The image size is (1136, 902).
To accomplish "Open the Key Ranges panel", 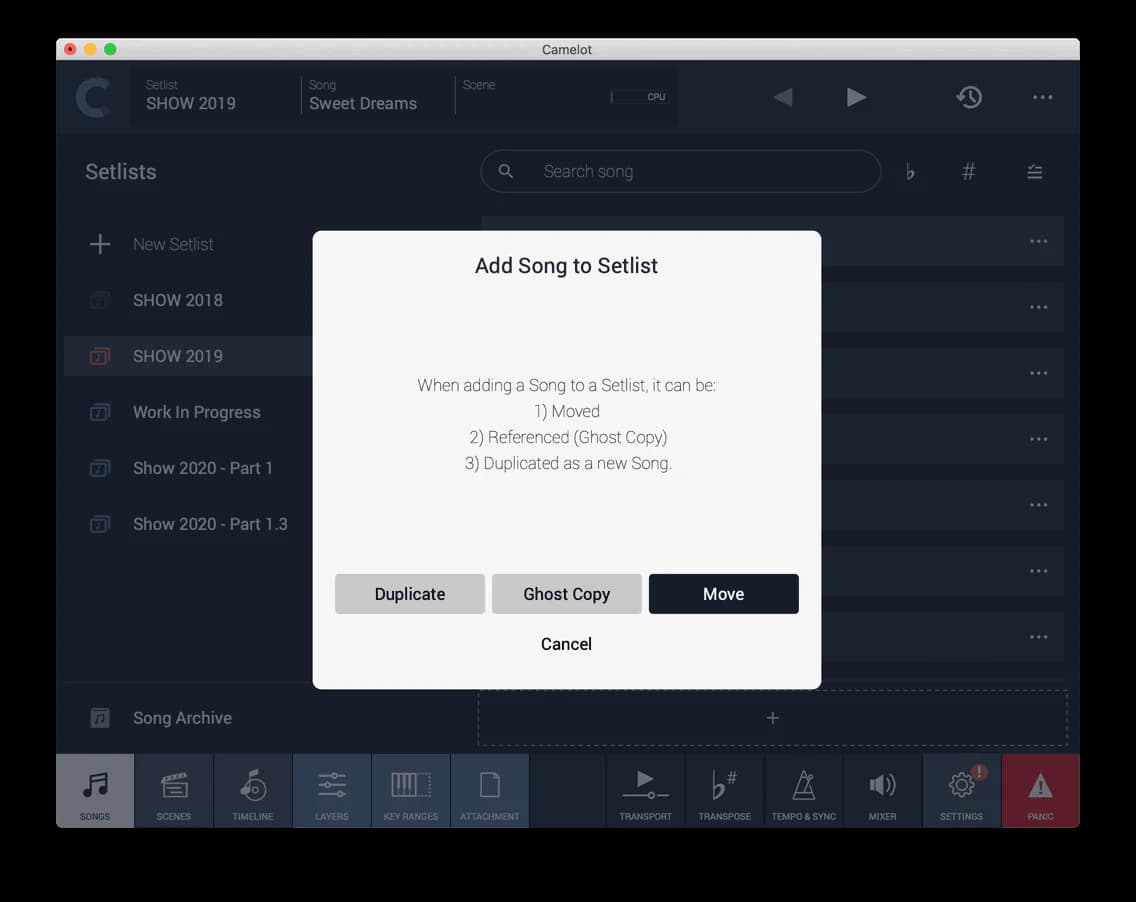I will [410, 790].
